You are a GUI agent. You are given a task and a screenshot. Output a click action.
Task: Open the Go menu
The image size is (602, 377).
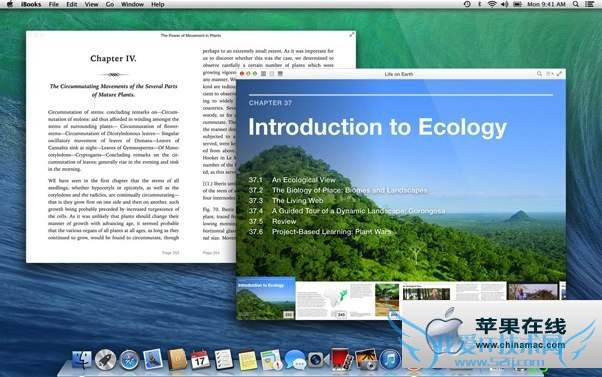[110, 4]
